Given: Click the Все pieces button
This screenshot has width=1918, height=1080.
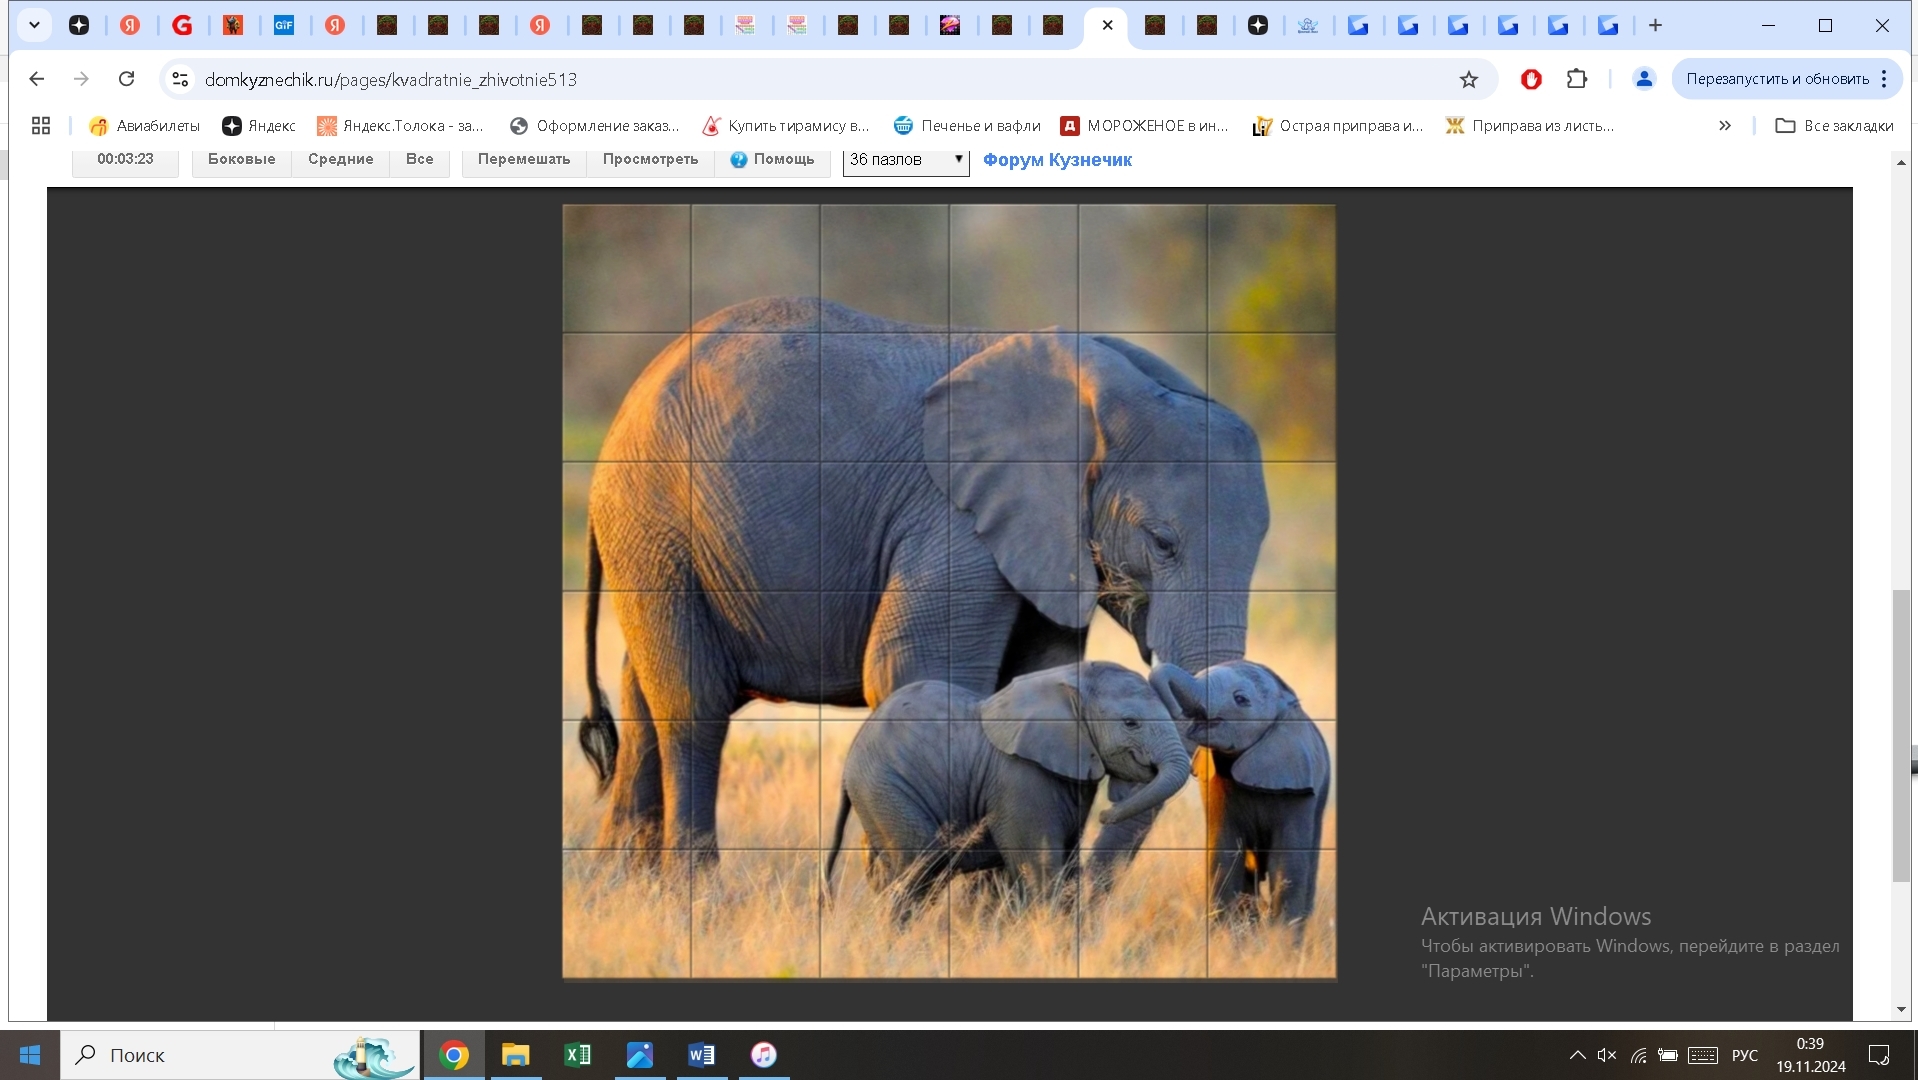Looking at the screenshot, I should click(x=419, y=160).
